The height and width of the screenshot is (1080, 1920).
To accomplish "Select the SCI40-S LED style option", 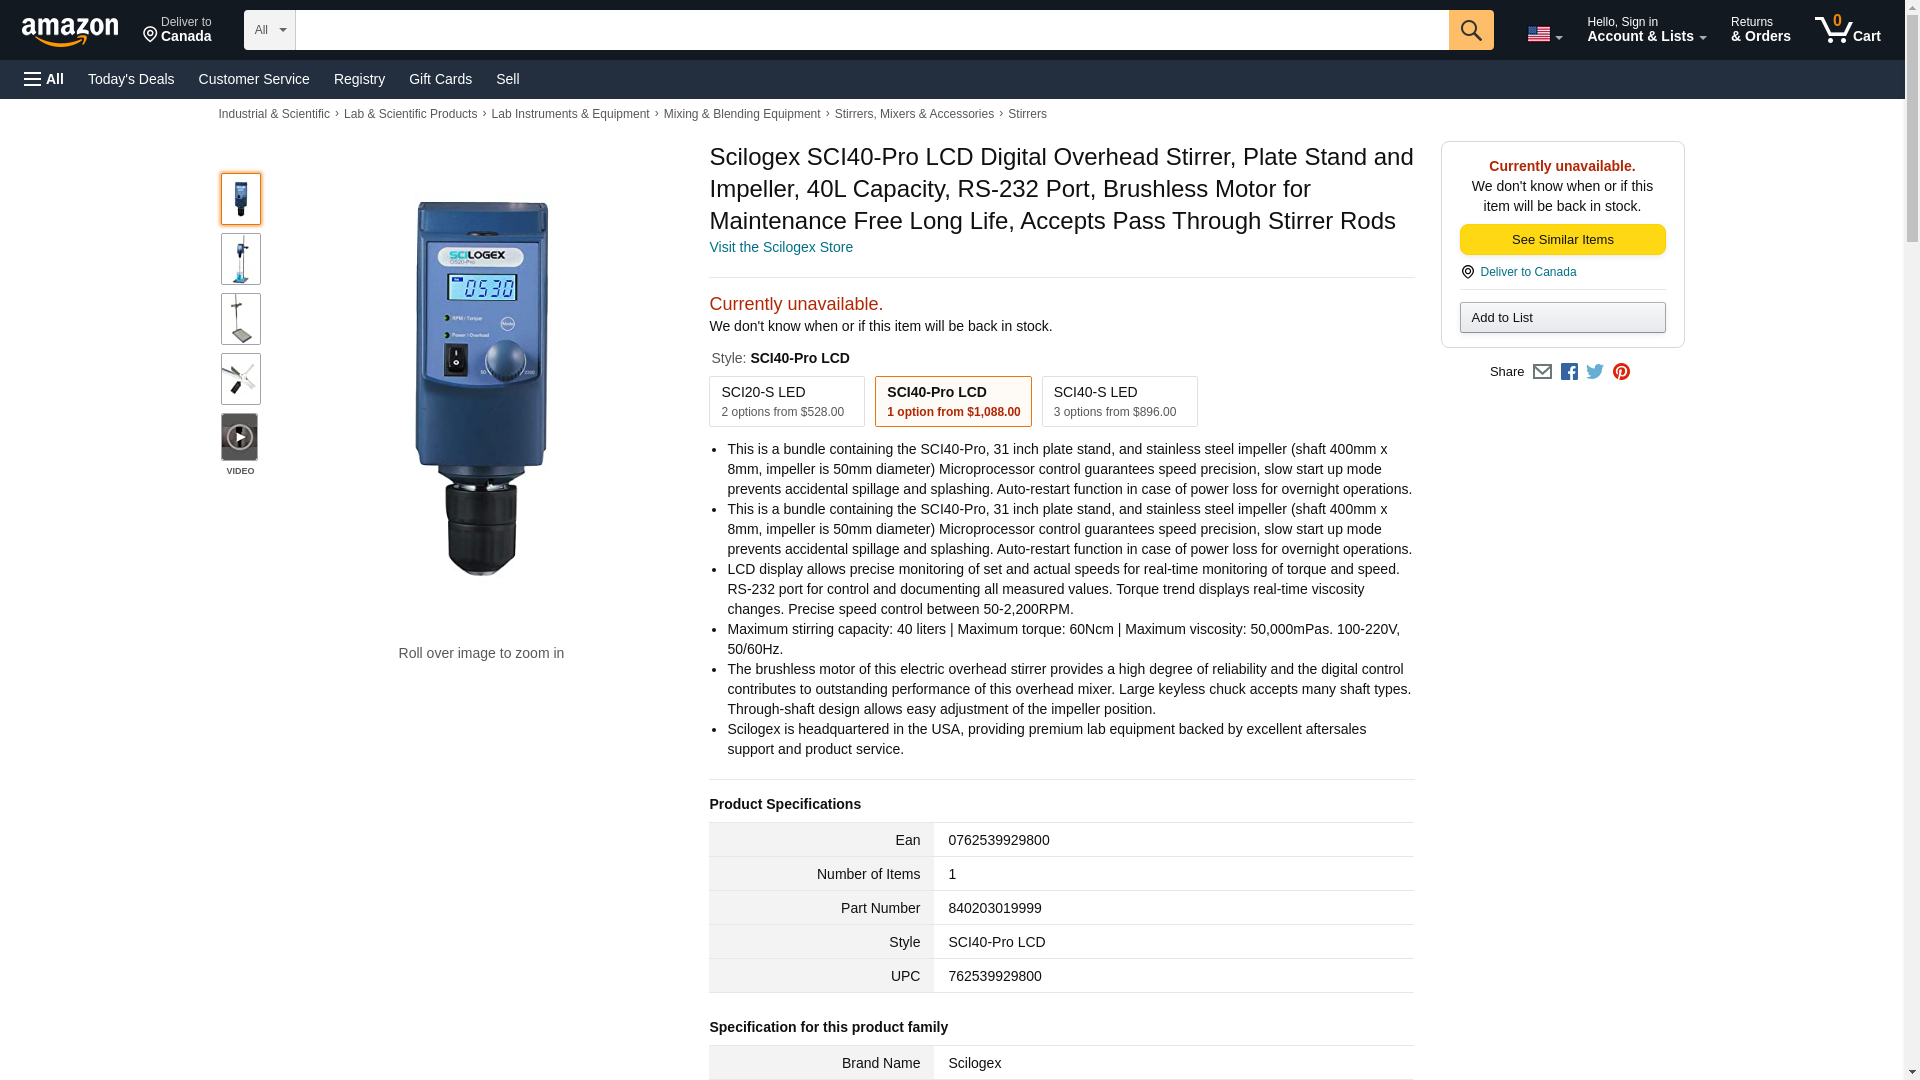I will coord(1119,401).
